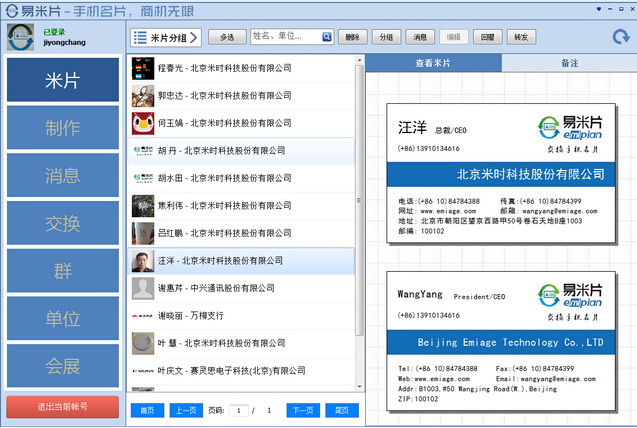The image size is (637, 428).
Task: Switch to the 备注 notes tab
Action: point(569,63)
